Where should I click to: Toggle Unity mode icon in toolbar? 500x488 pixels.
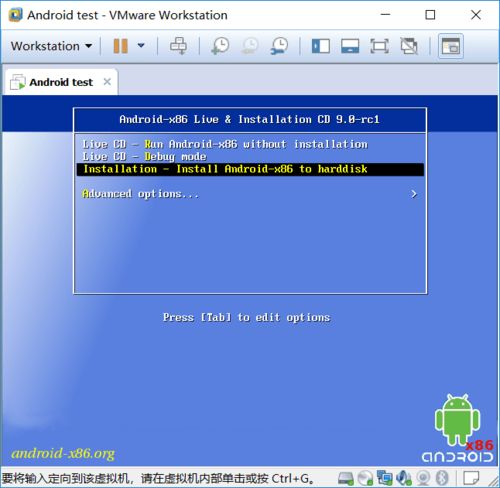click(409, 46)
